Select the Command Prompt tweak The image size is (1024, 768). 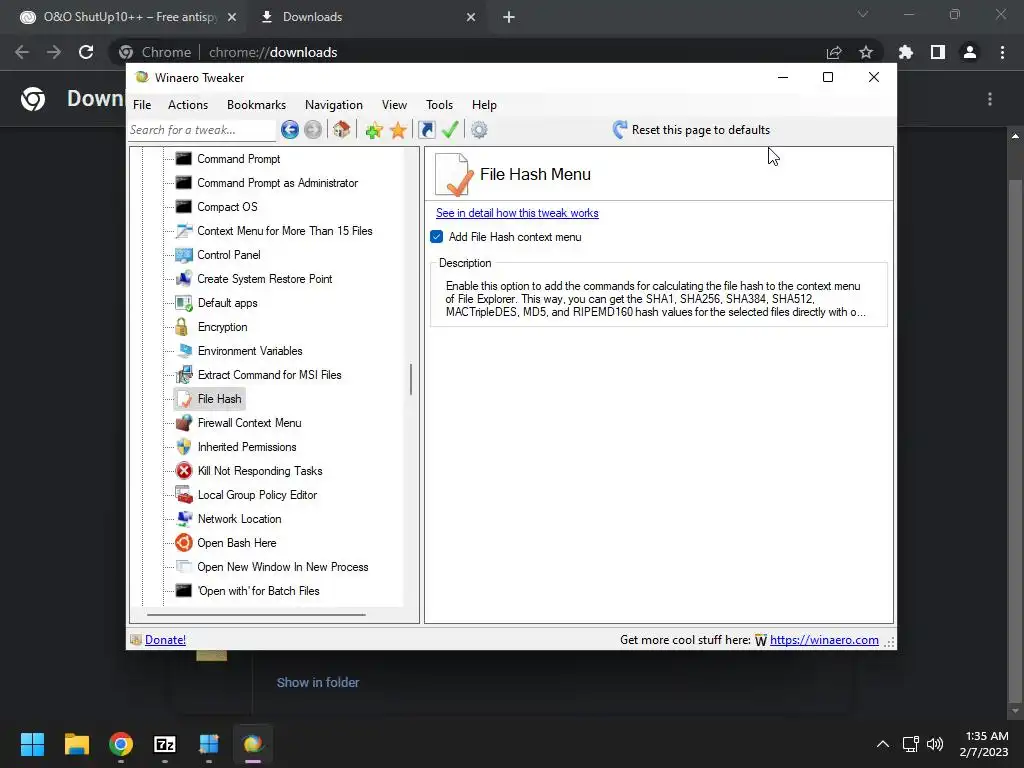238,159
